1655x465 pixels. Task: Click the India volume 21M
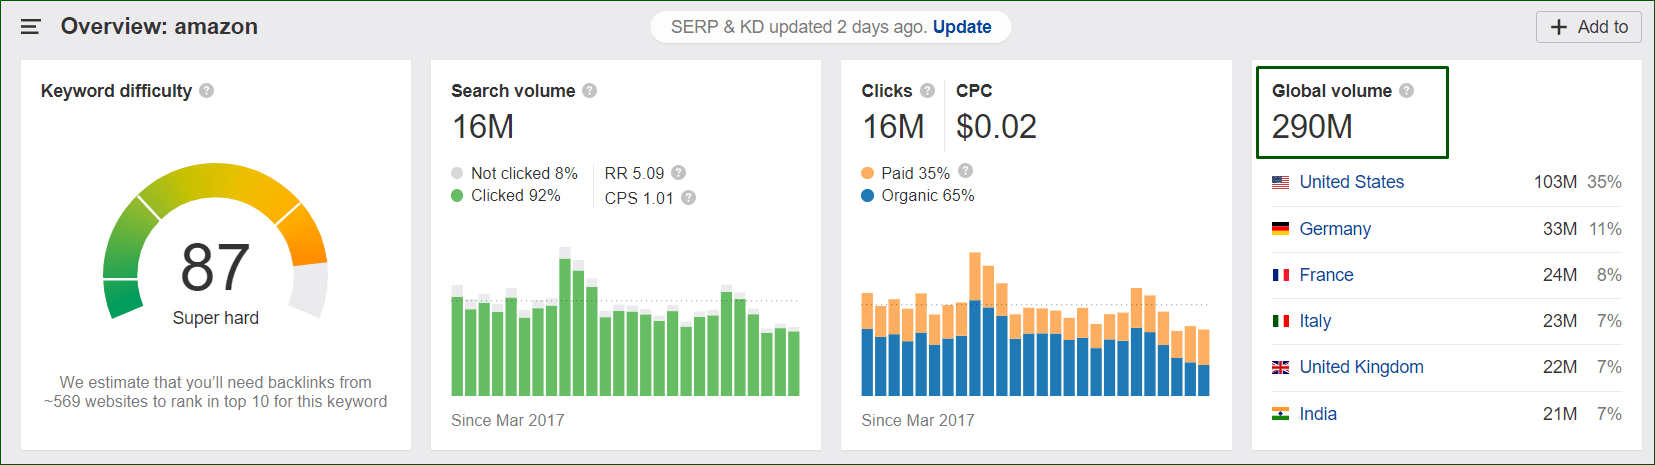coord(1560,414)
